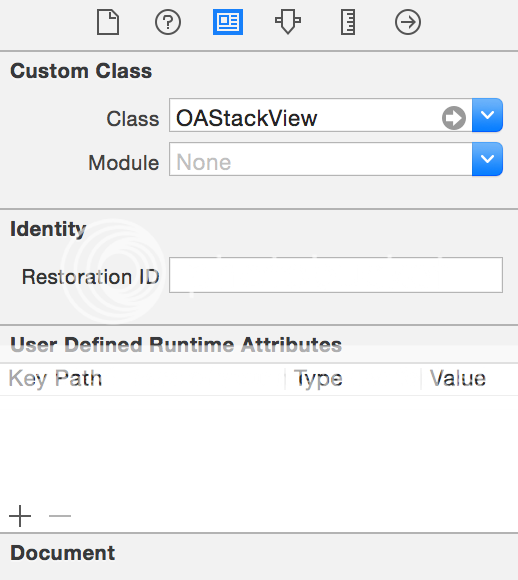518x580 pixels.
Task: Click the Custom Class section header
Action: [81, 71]
